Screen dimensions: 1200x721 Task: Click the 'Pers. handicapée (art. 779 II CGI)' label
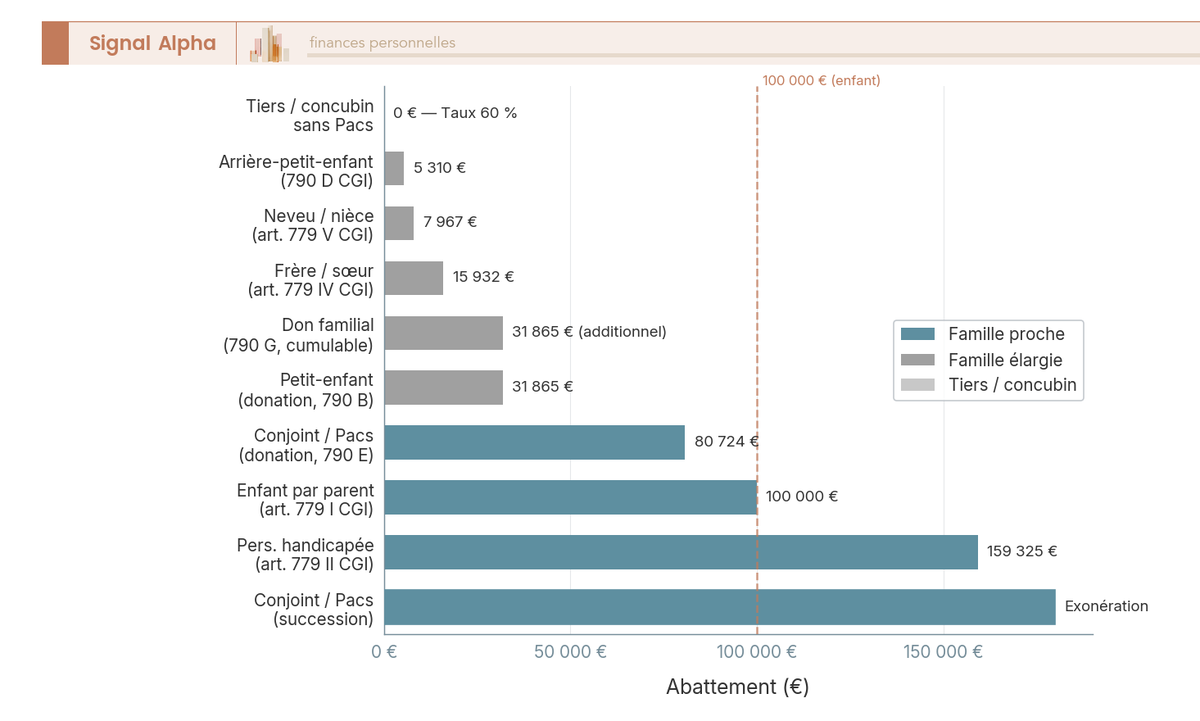coord(305,555)
